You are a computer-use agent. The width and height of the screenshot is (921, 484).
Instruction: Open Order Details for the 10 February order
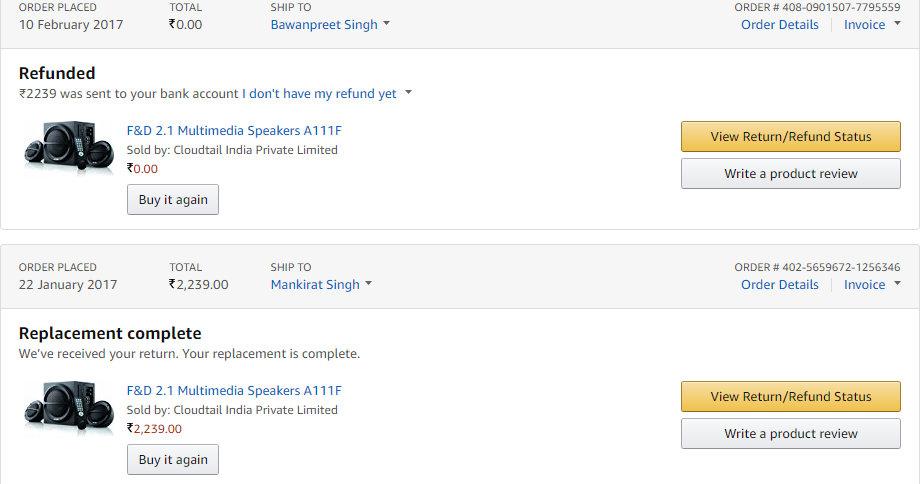click(x=779, y=25)
